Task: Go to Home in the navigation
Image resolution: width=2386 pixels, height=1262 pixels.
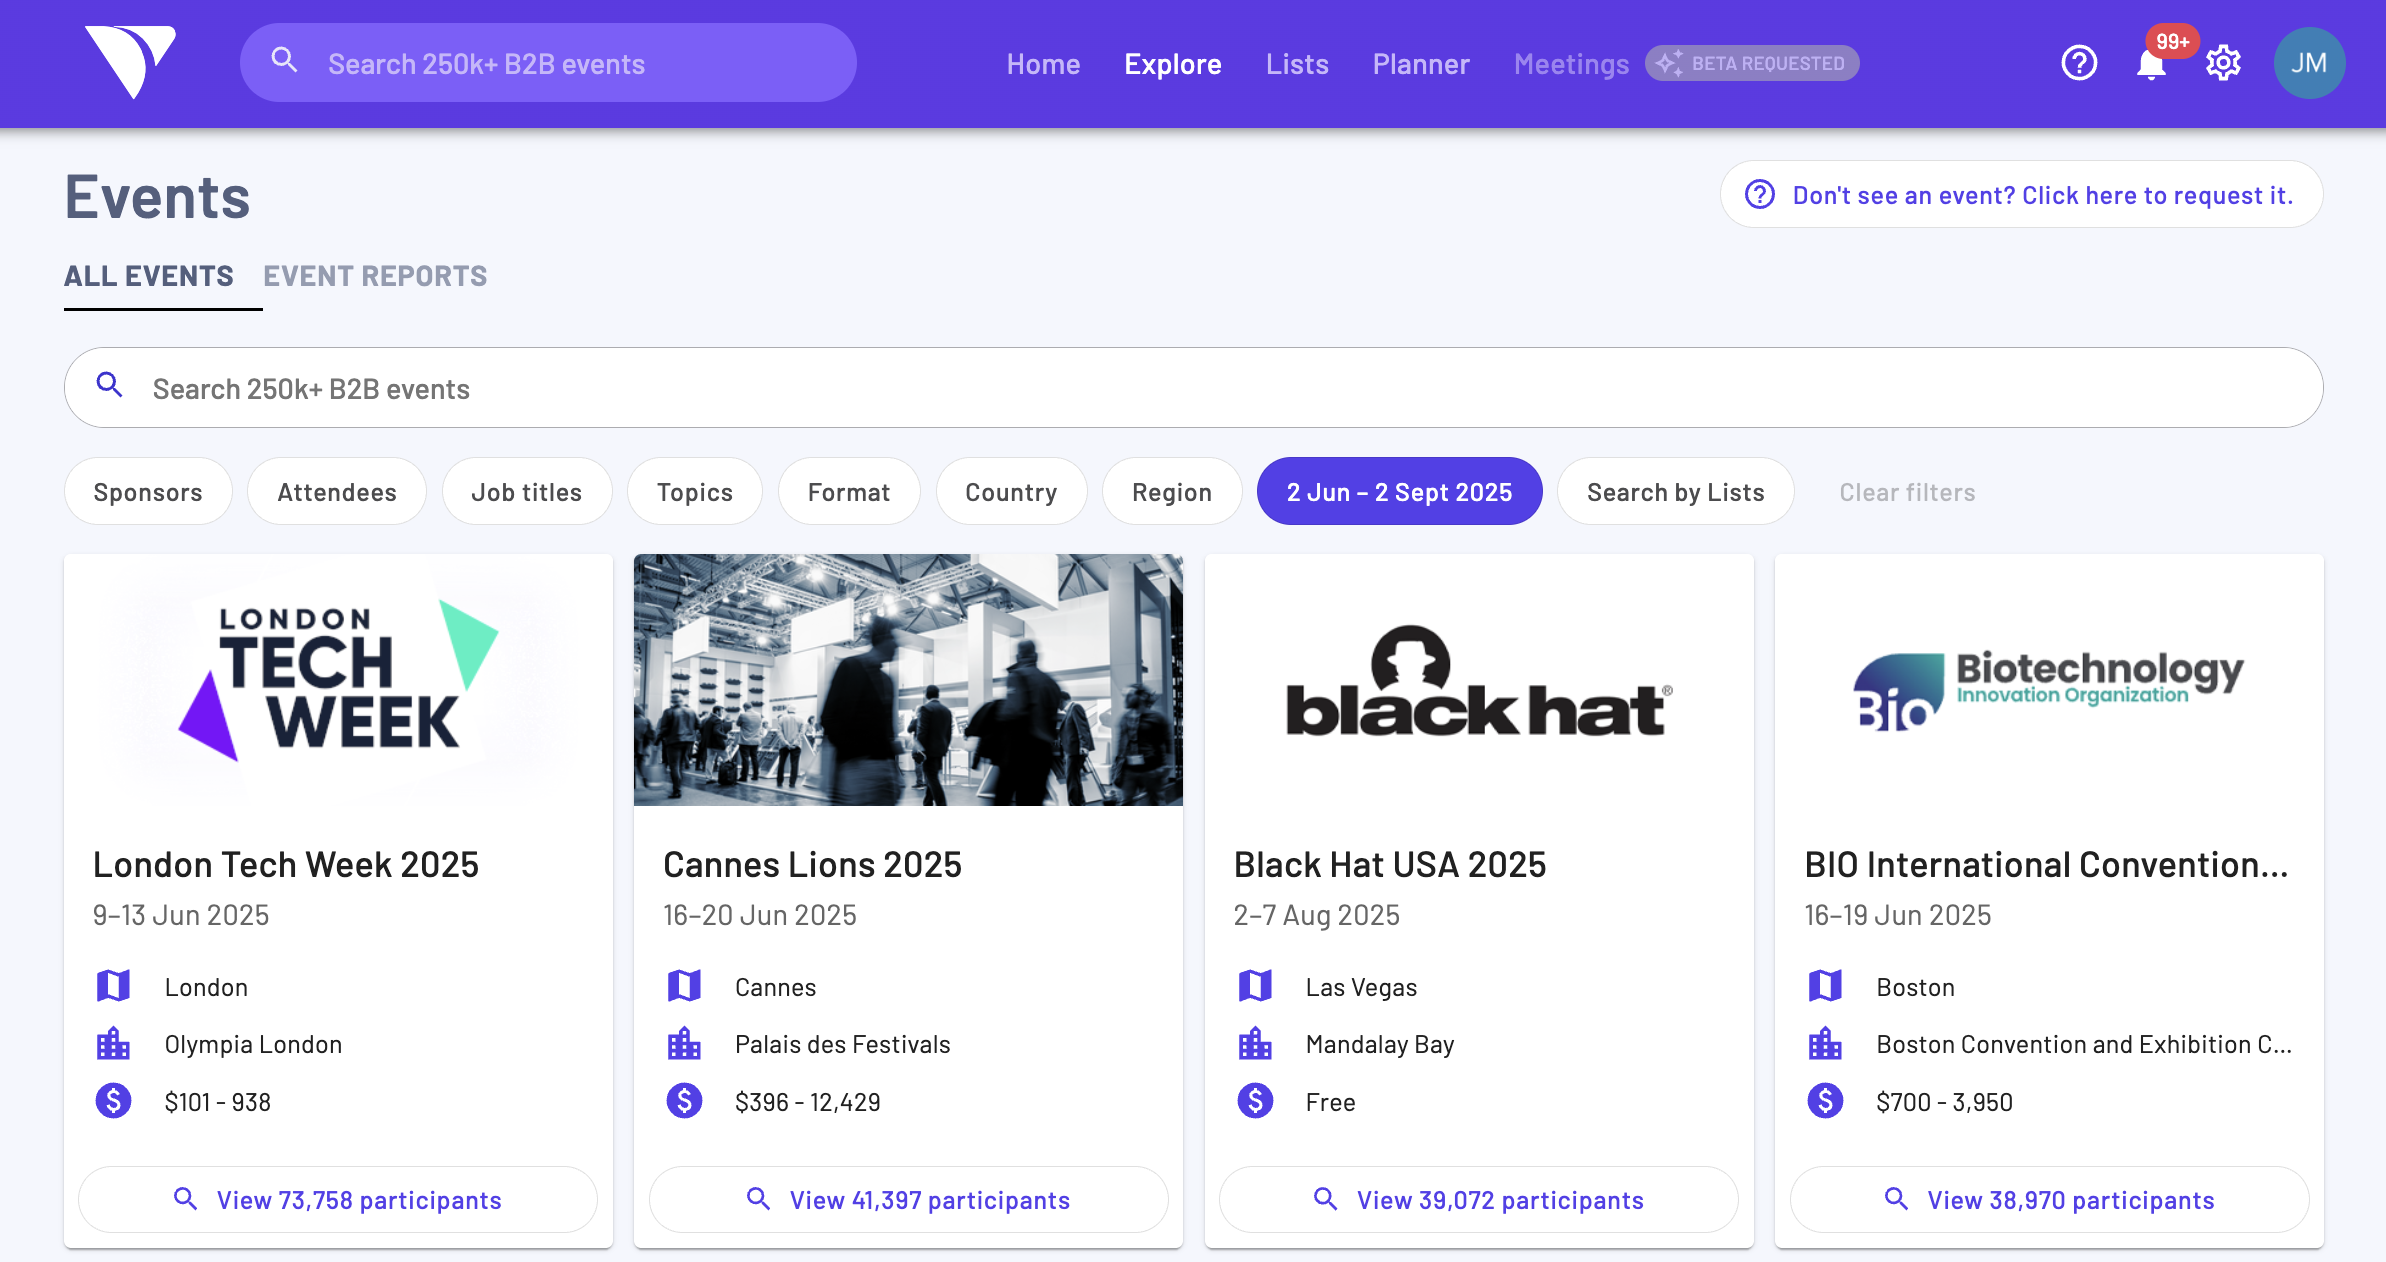Action: [1043, 64]
